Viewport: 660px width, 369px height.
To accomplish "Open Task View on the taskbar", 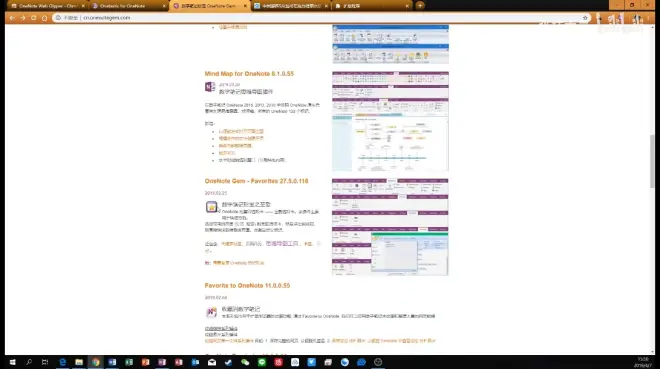I will 45,362.
